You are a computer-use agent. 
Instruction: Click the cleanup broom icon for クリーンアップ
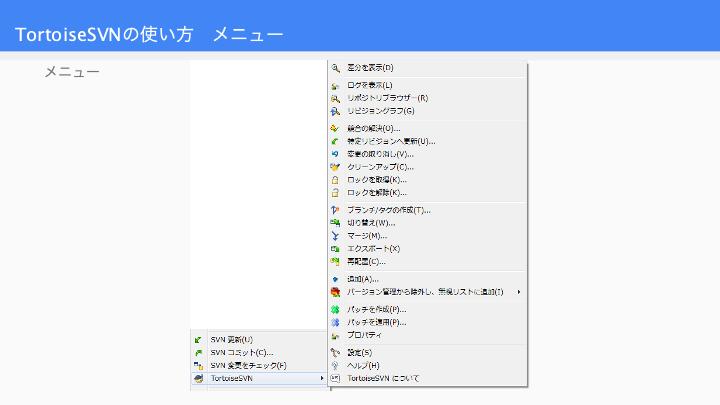(335, 167)
